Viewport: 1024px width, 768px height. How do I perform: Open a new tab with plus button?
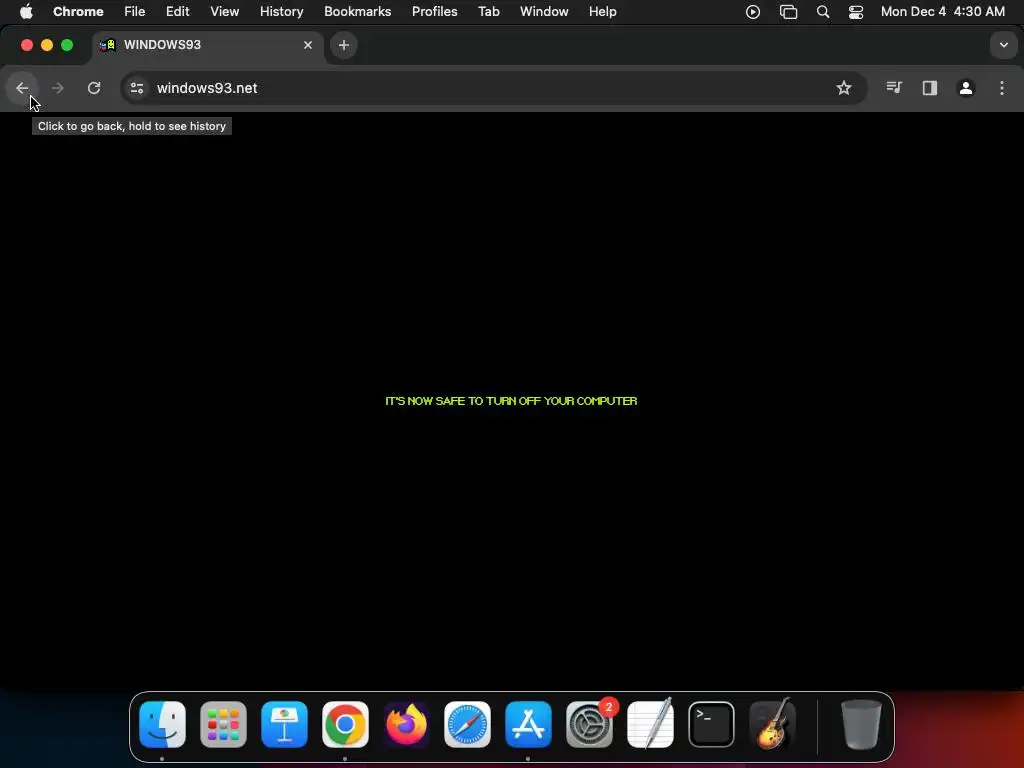[344, 45]
